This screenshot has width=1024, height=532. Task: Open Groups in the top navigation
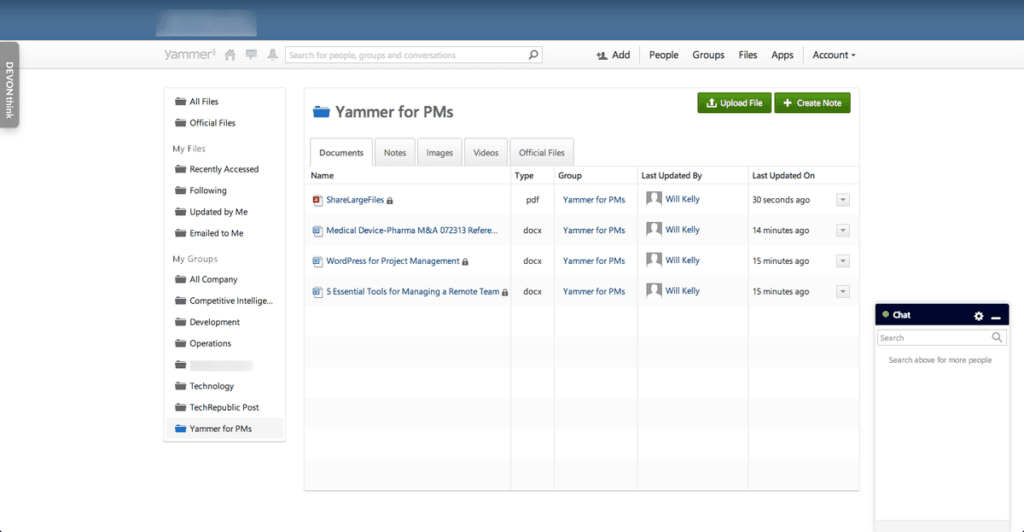tap(708, 55)
